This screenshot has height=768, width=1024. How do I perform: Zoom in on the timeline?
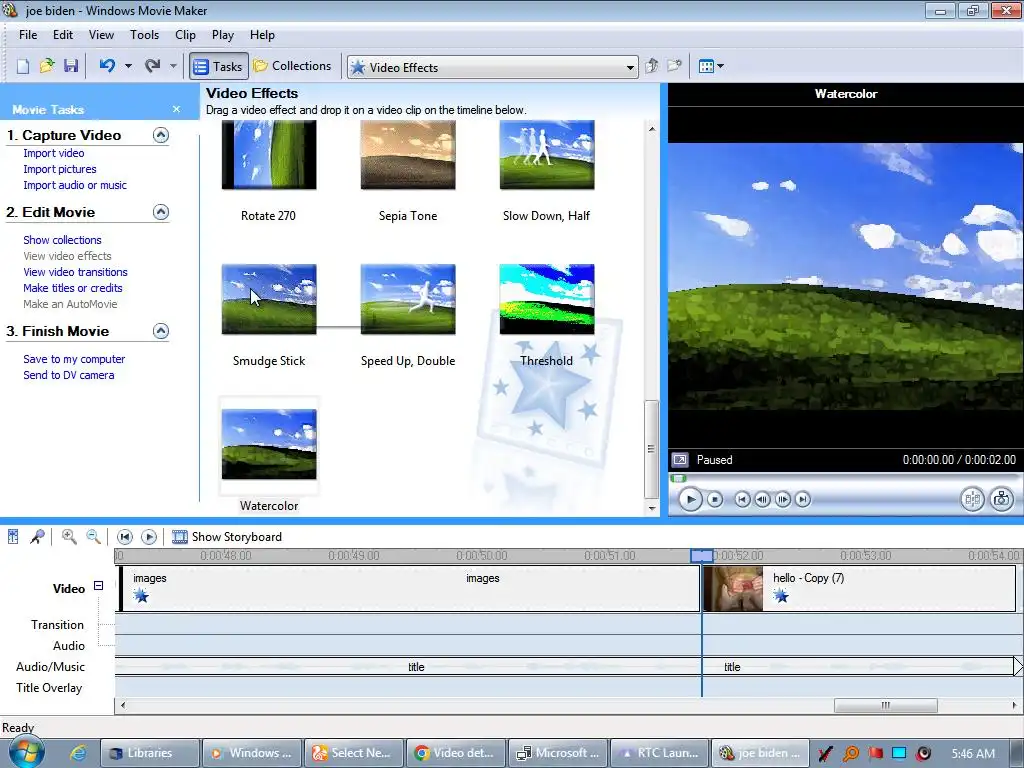[x=69, y=537]
